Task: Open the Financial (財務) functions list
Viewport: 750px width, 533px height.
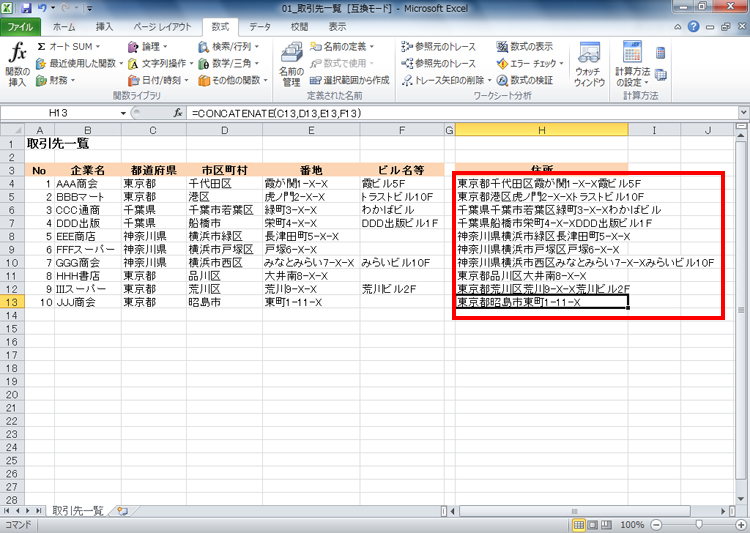Action: (x=55, y=80)
